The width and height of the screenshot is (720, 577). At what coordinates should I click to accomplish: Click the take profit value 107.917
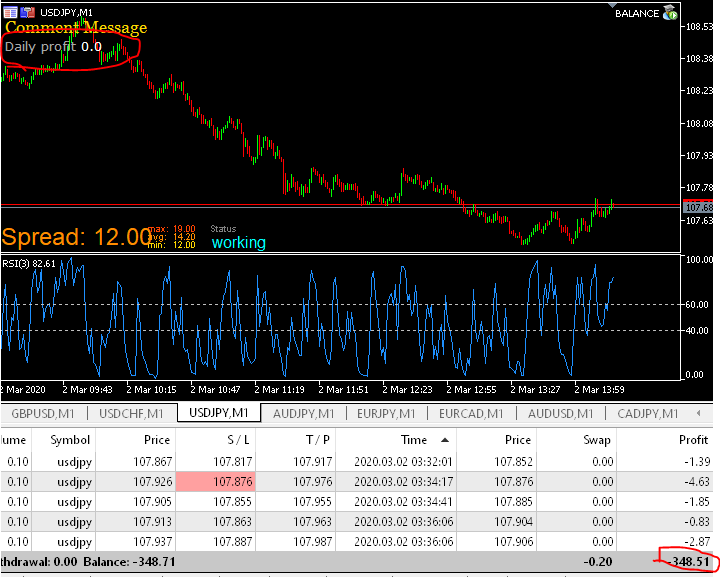pos(312,461)
